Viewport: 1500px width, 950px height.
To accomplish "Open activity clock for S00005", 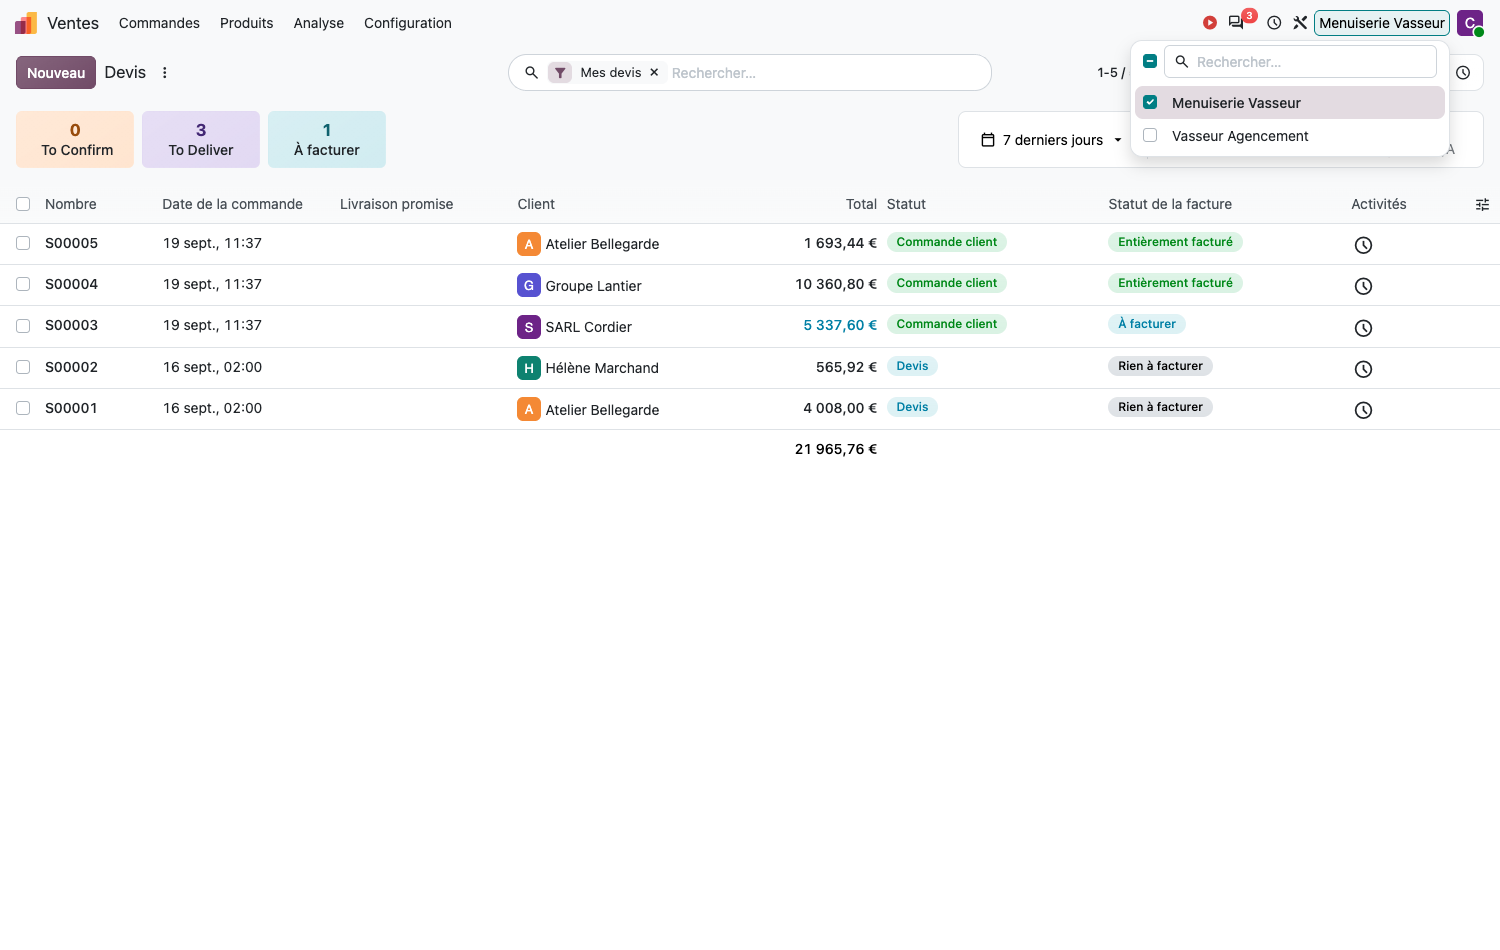I will (x=1363, y=245).
